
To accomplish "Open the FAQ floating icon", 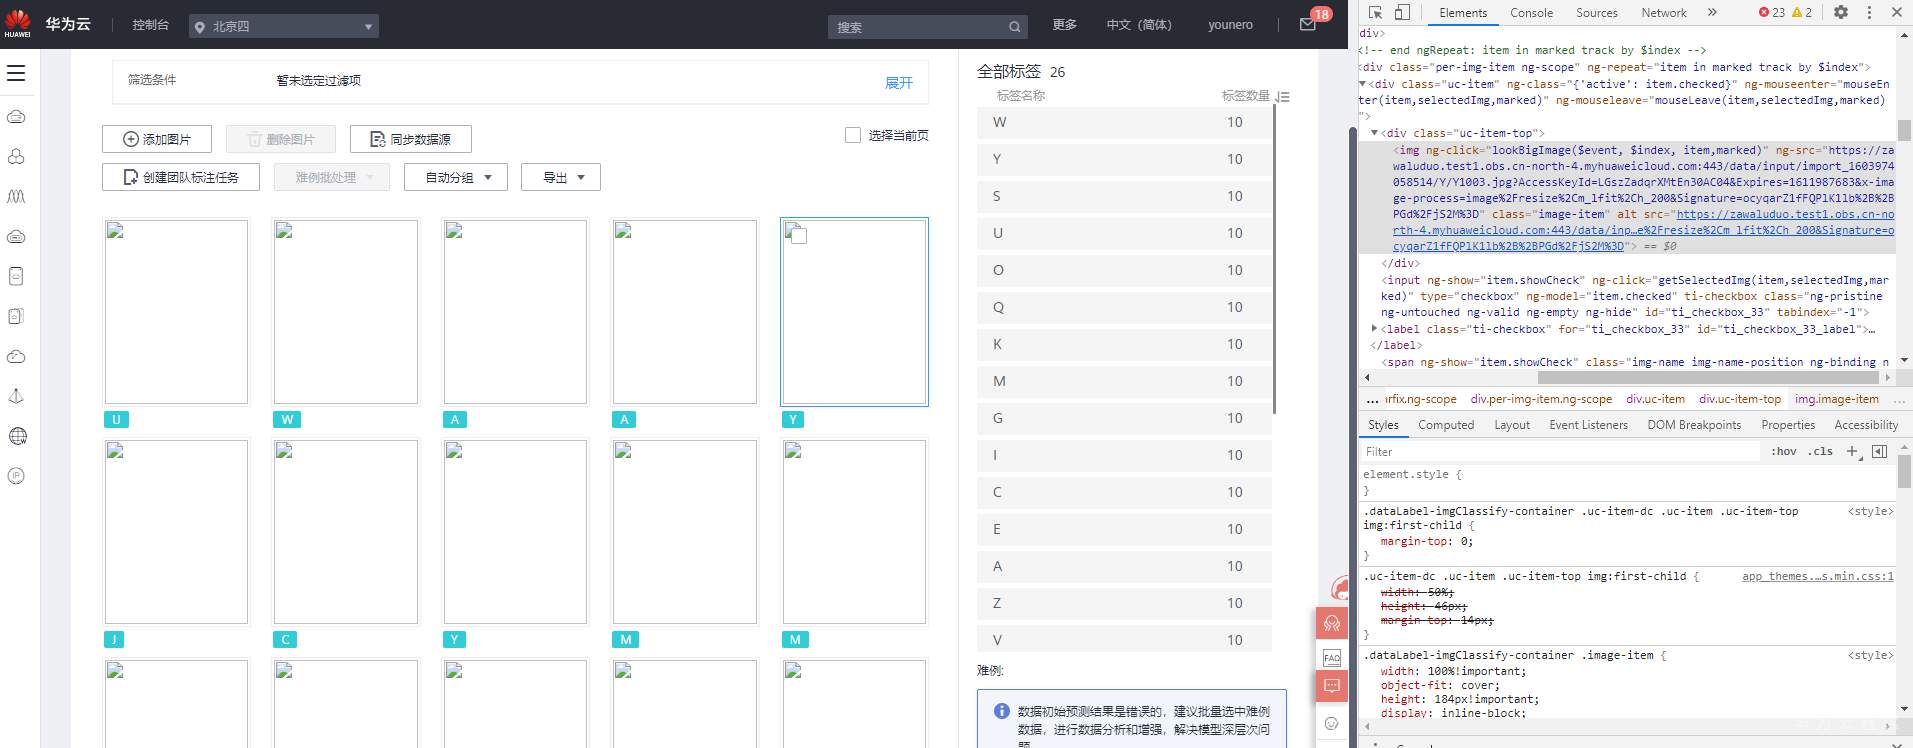I will 1332,657.
